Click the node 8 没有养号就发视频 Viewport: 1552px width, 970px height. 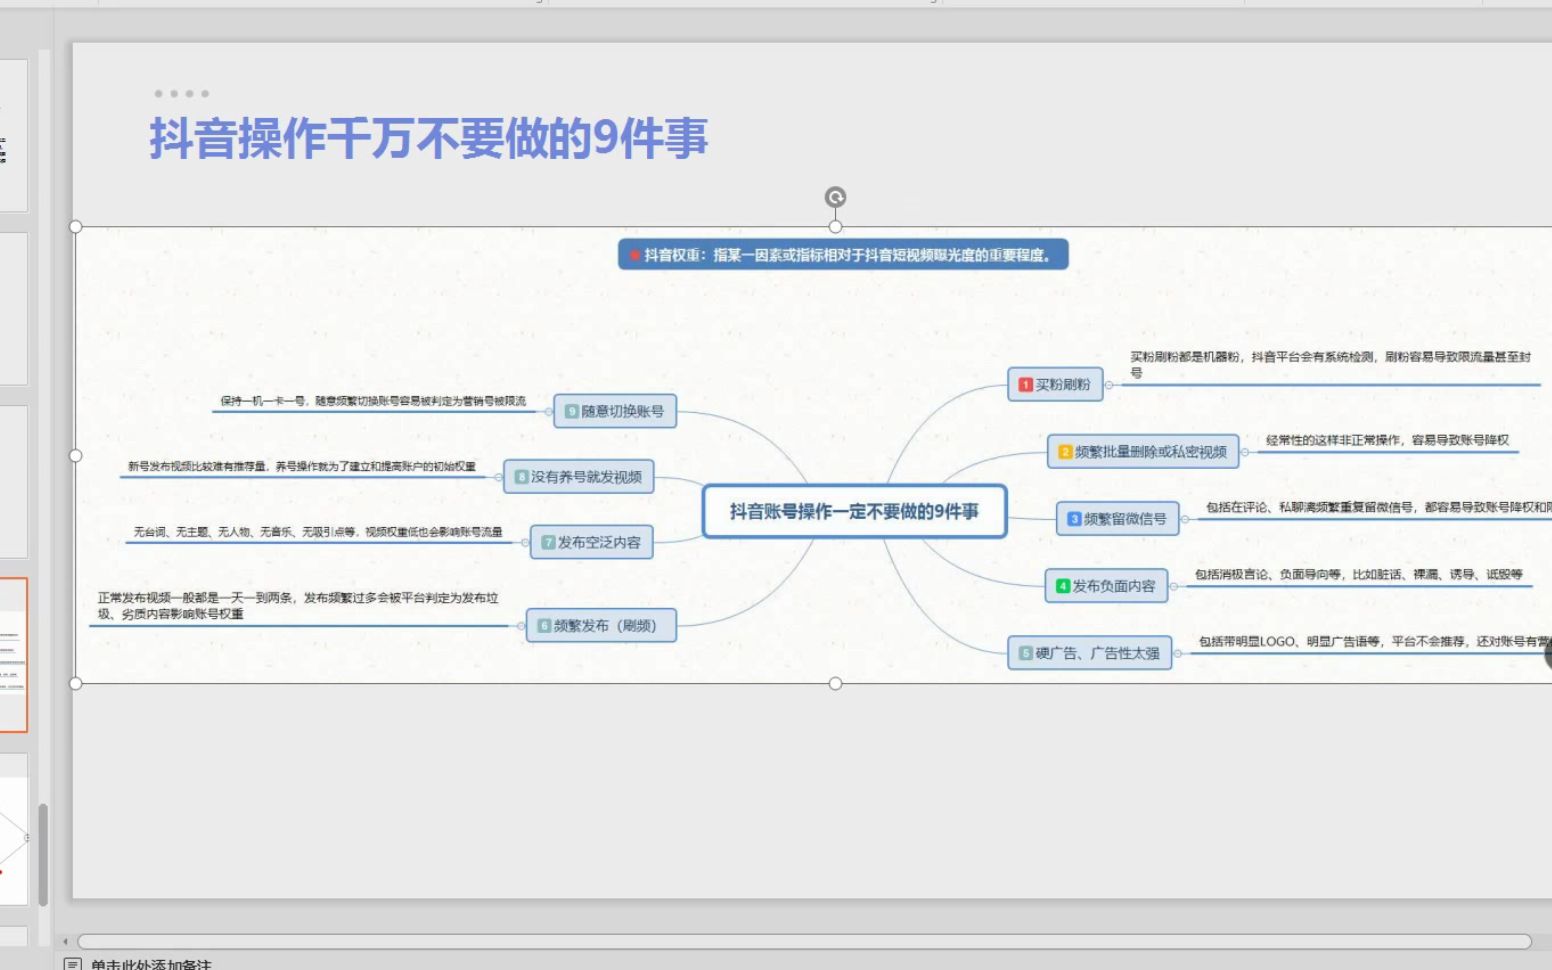coord(579,477)
